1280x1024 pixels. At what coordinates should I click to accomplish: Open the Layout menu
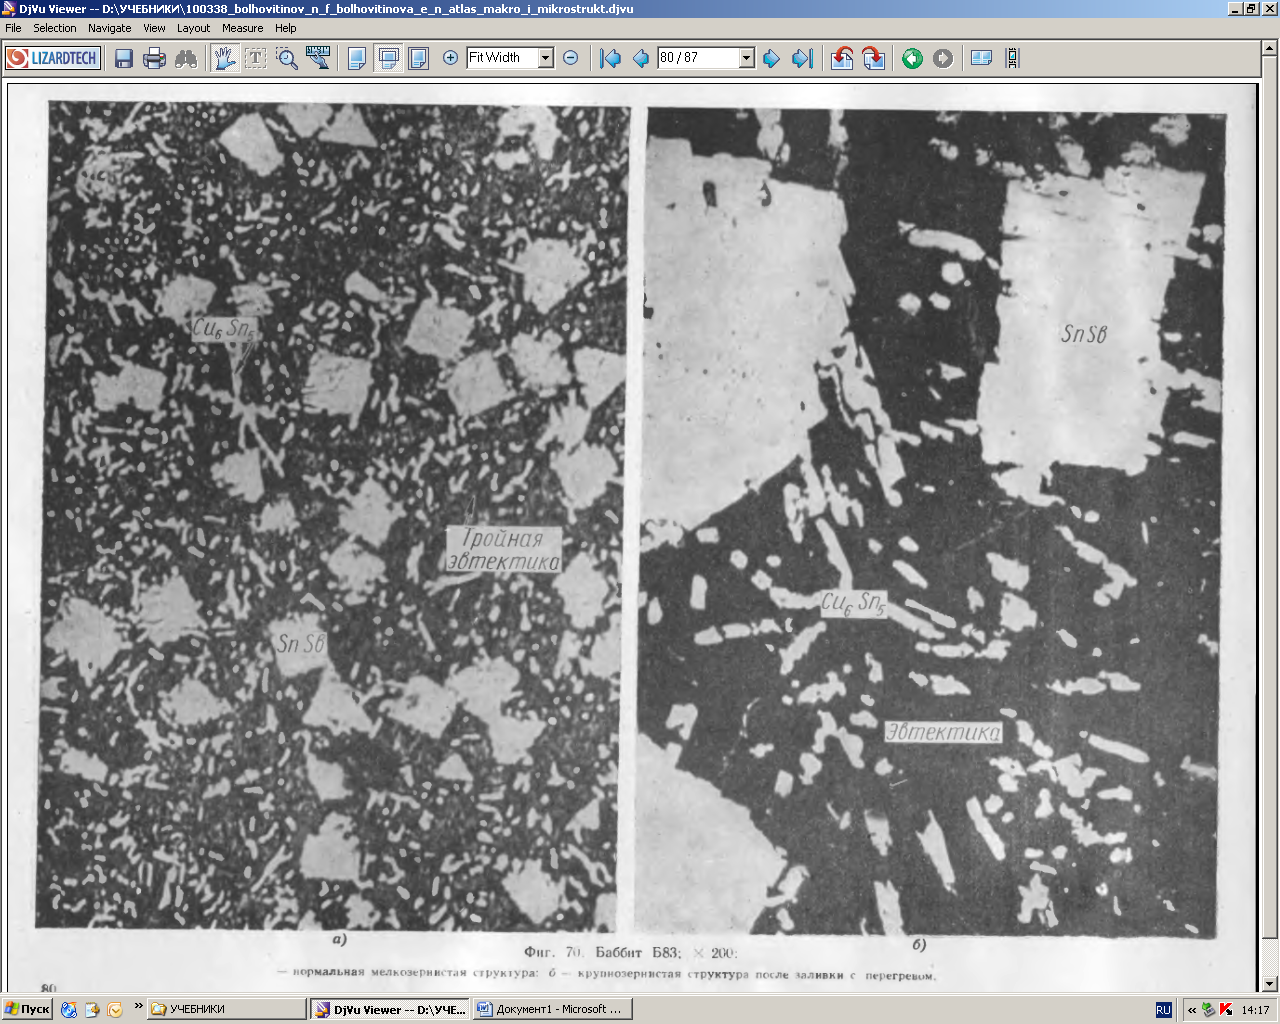[x=194, y=28]
